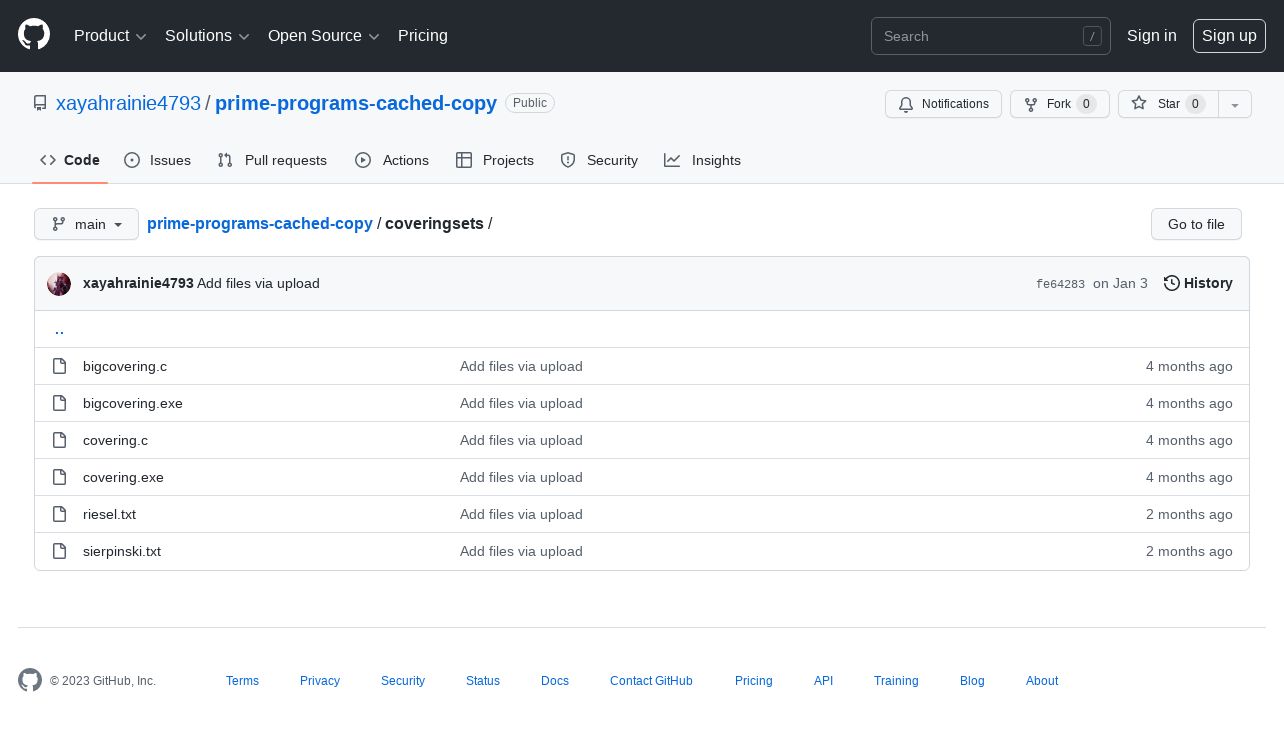Open covering.c file
Image resolution: width=1284 pixels, height=742 pixels.
pos(115,440)
